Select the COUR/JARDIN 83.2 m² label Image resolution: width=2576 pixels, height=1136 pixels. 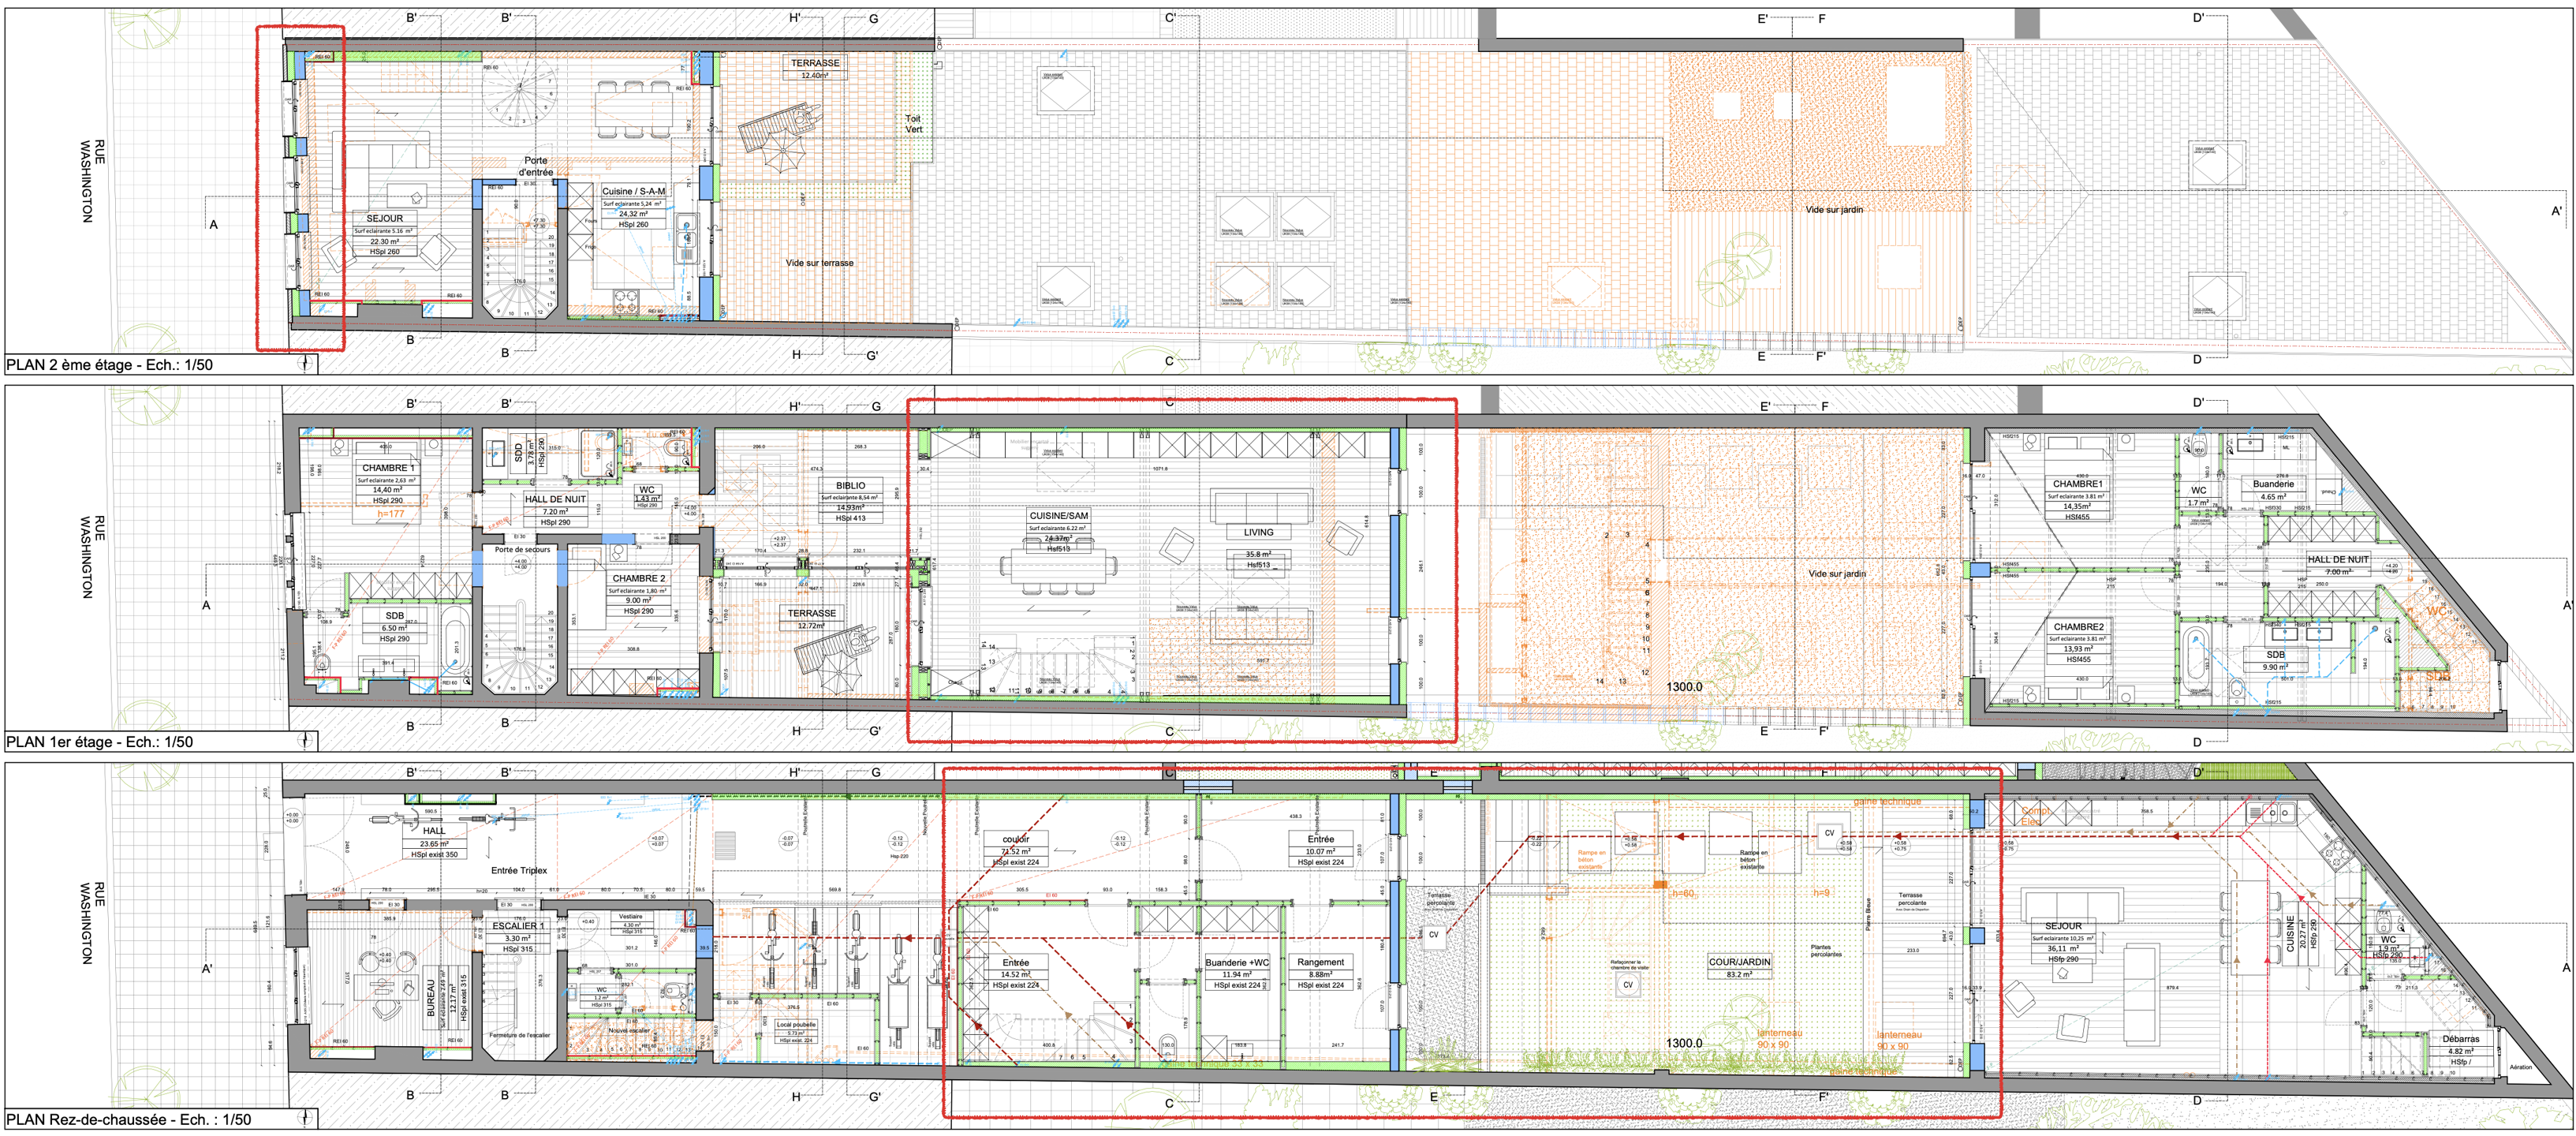pos(1739,967)
